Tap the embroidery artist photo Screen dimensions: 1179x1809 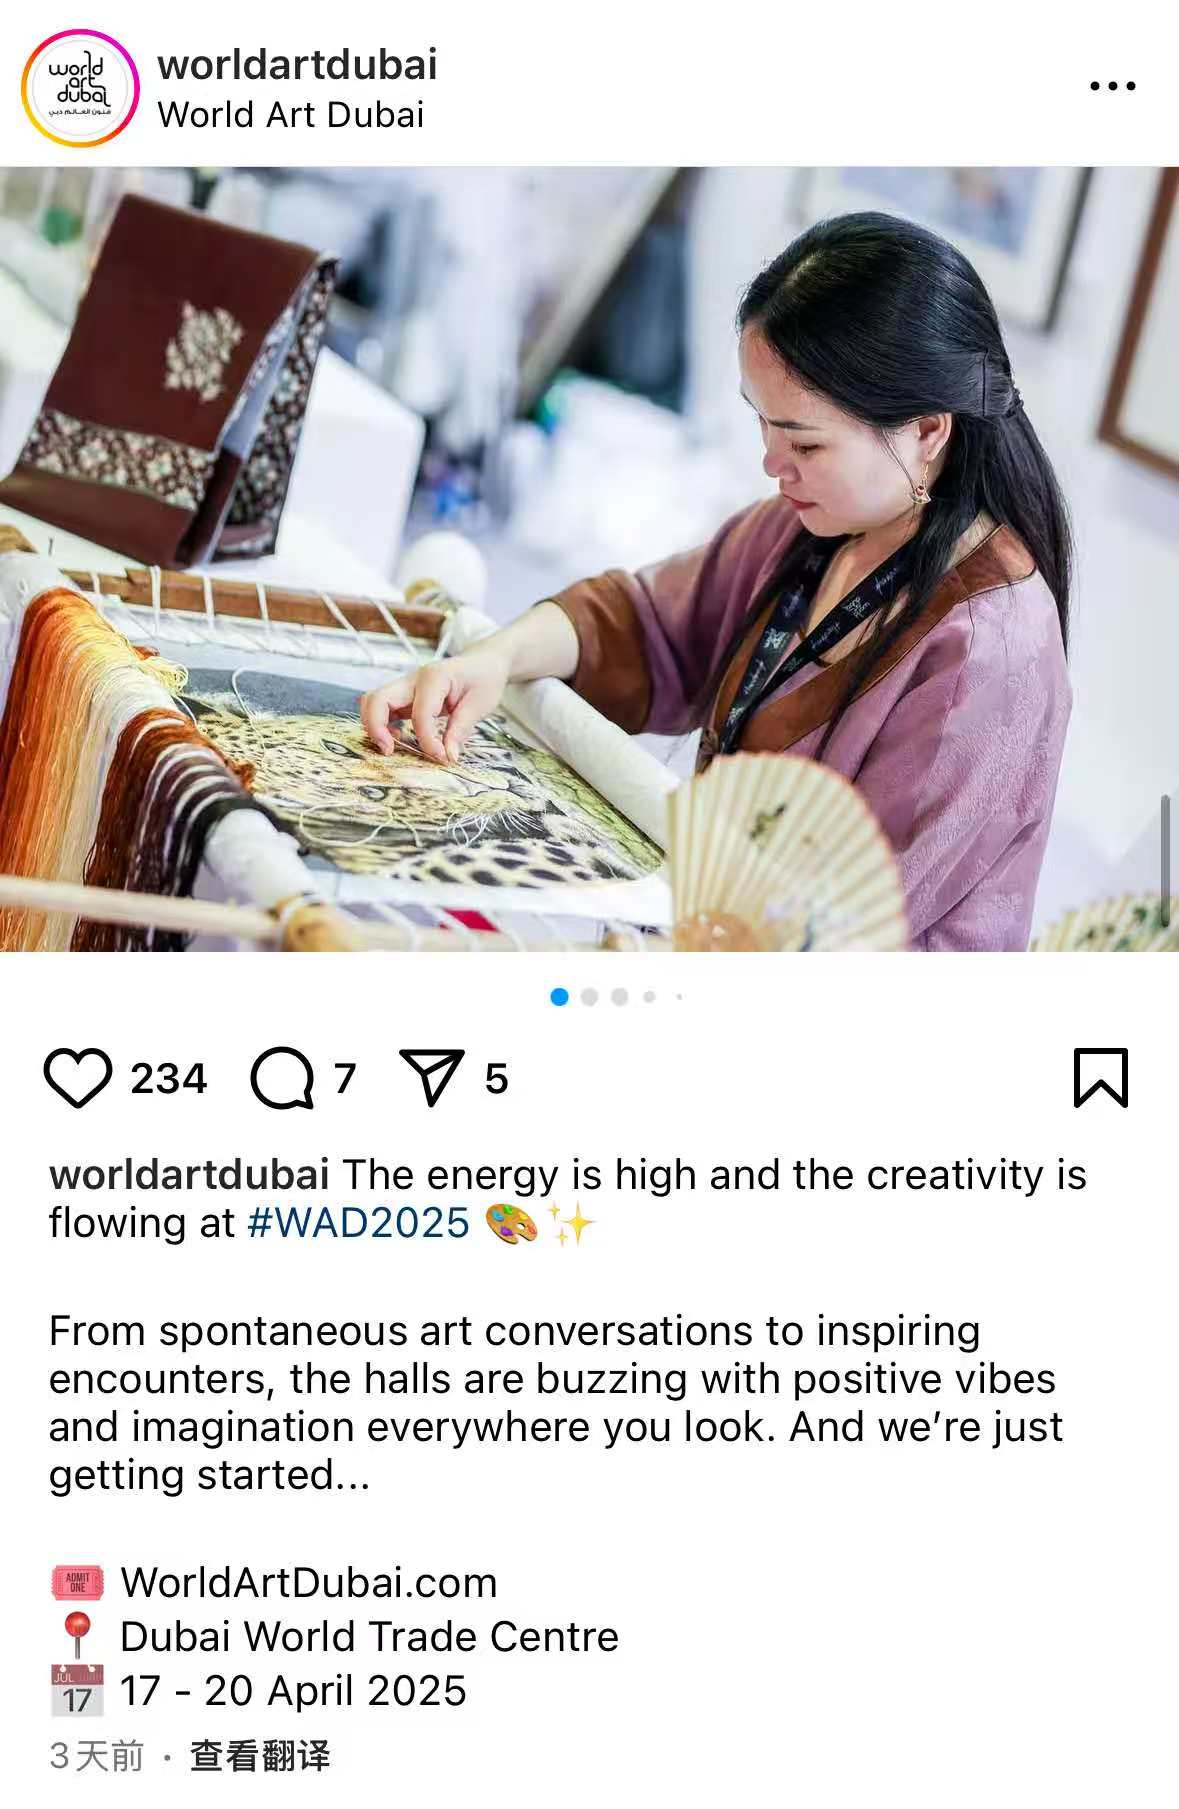(589, 558)
